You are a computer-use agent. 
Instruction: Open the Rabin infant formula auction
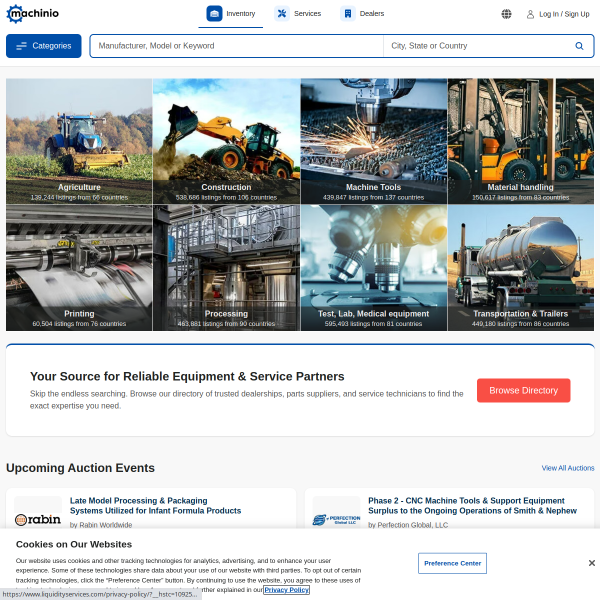pos(155,505)
